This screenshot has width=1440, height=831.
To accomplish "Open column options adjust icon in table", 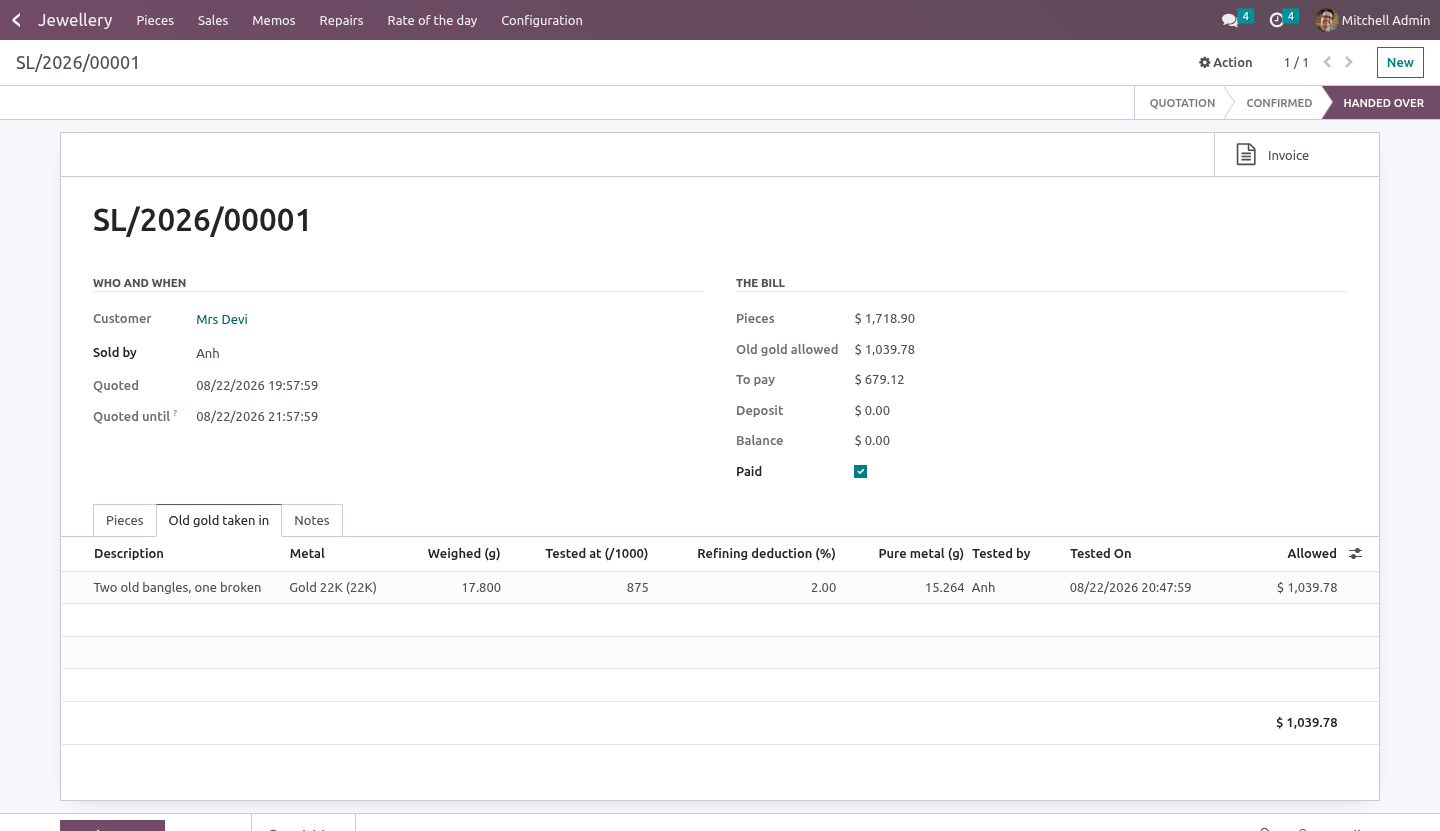I will tap(1356, 553).
